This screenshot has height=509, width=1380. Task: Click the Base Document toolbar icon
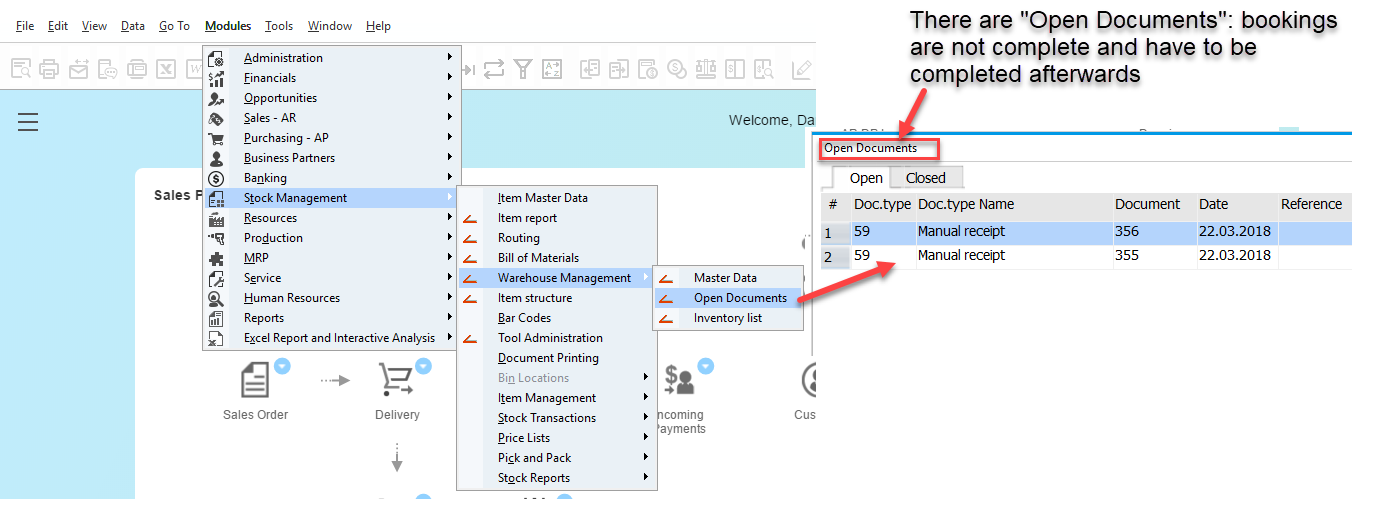click(x=590, y=69)
